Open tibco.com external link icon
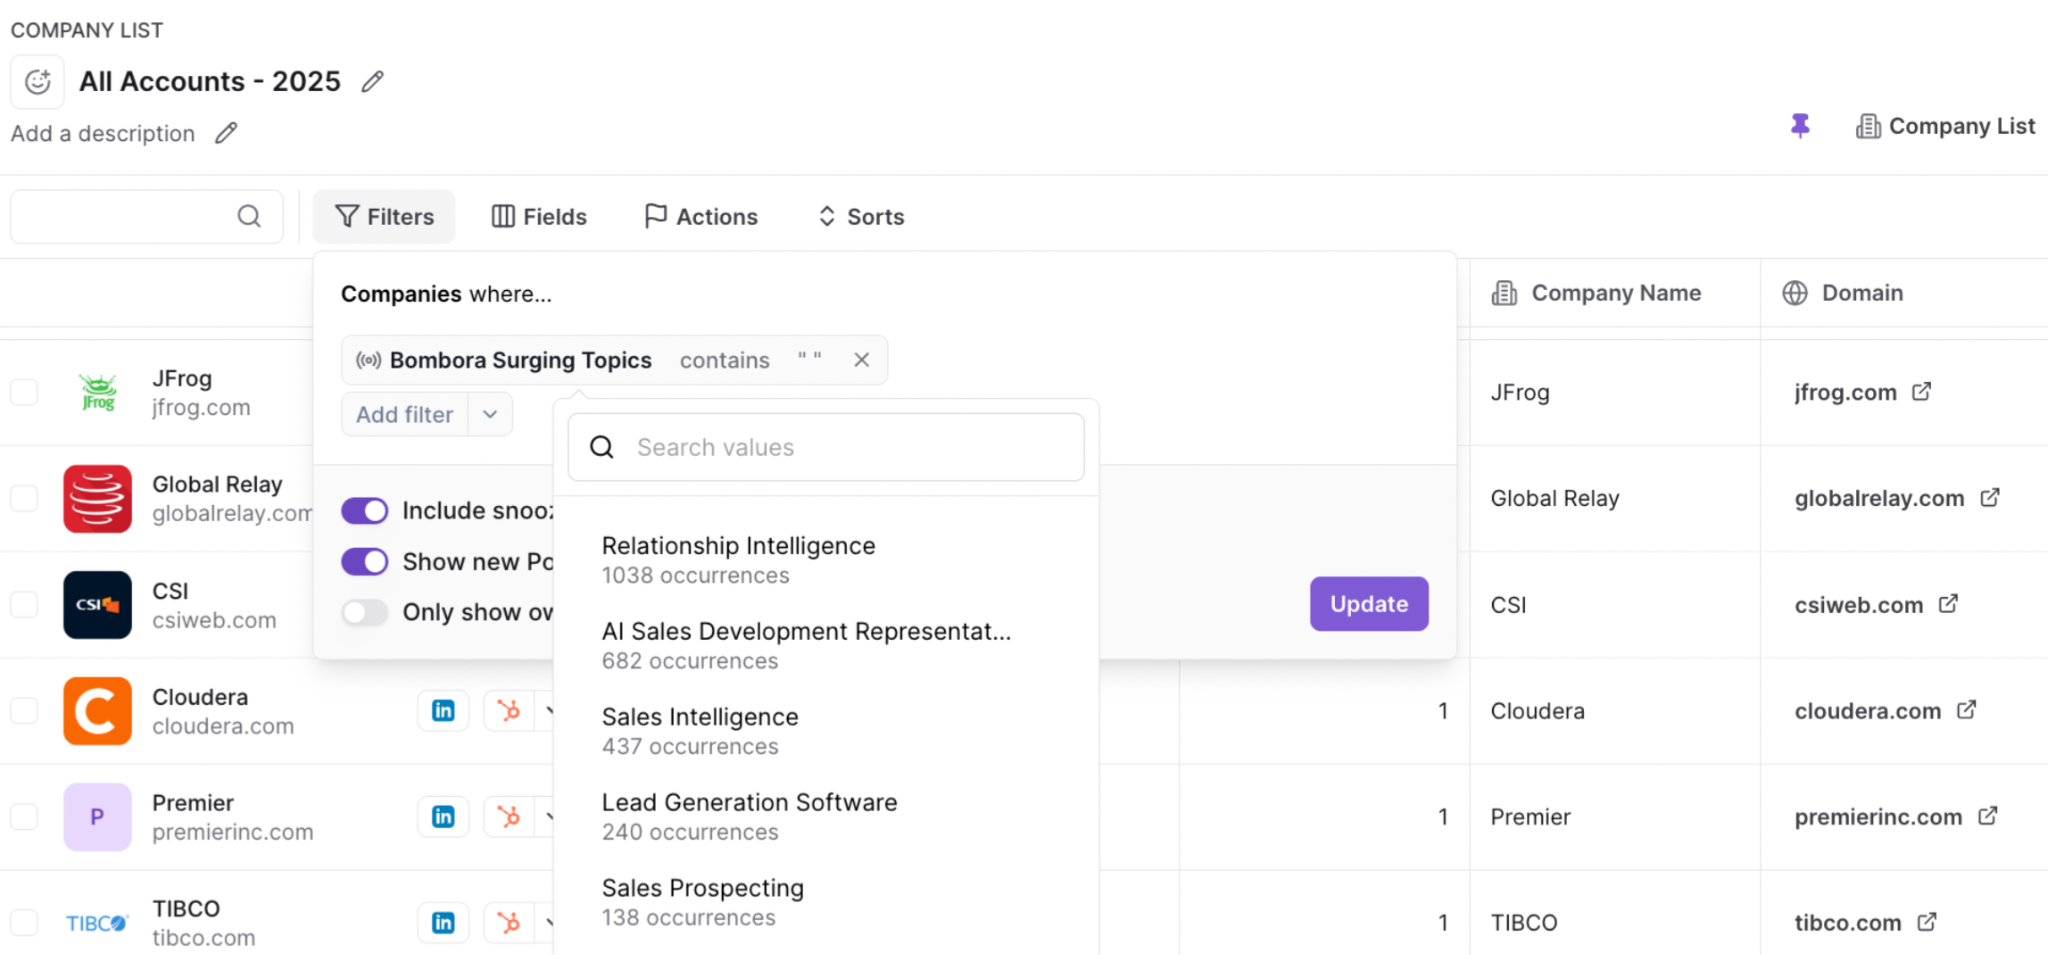Viewport: 2048px width, 955px height. pos(1927,922)
